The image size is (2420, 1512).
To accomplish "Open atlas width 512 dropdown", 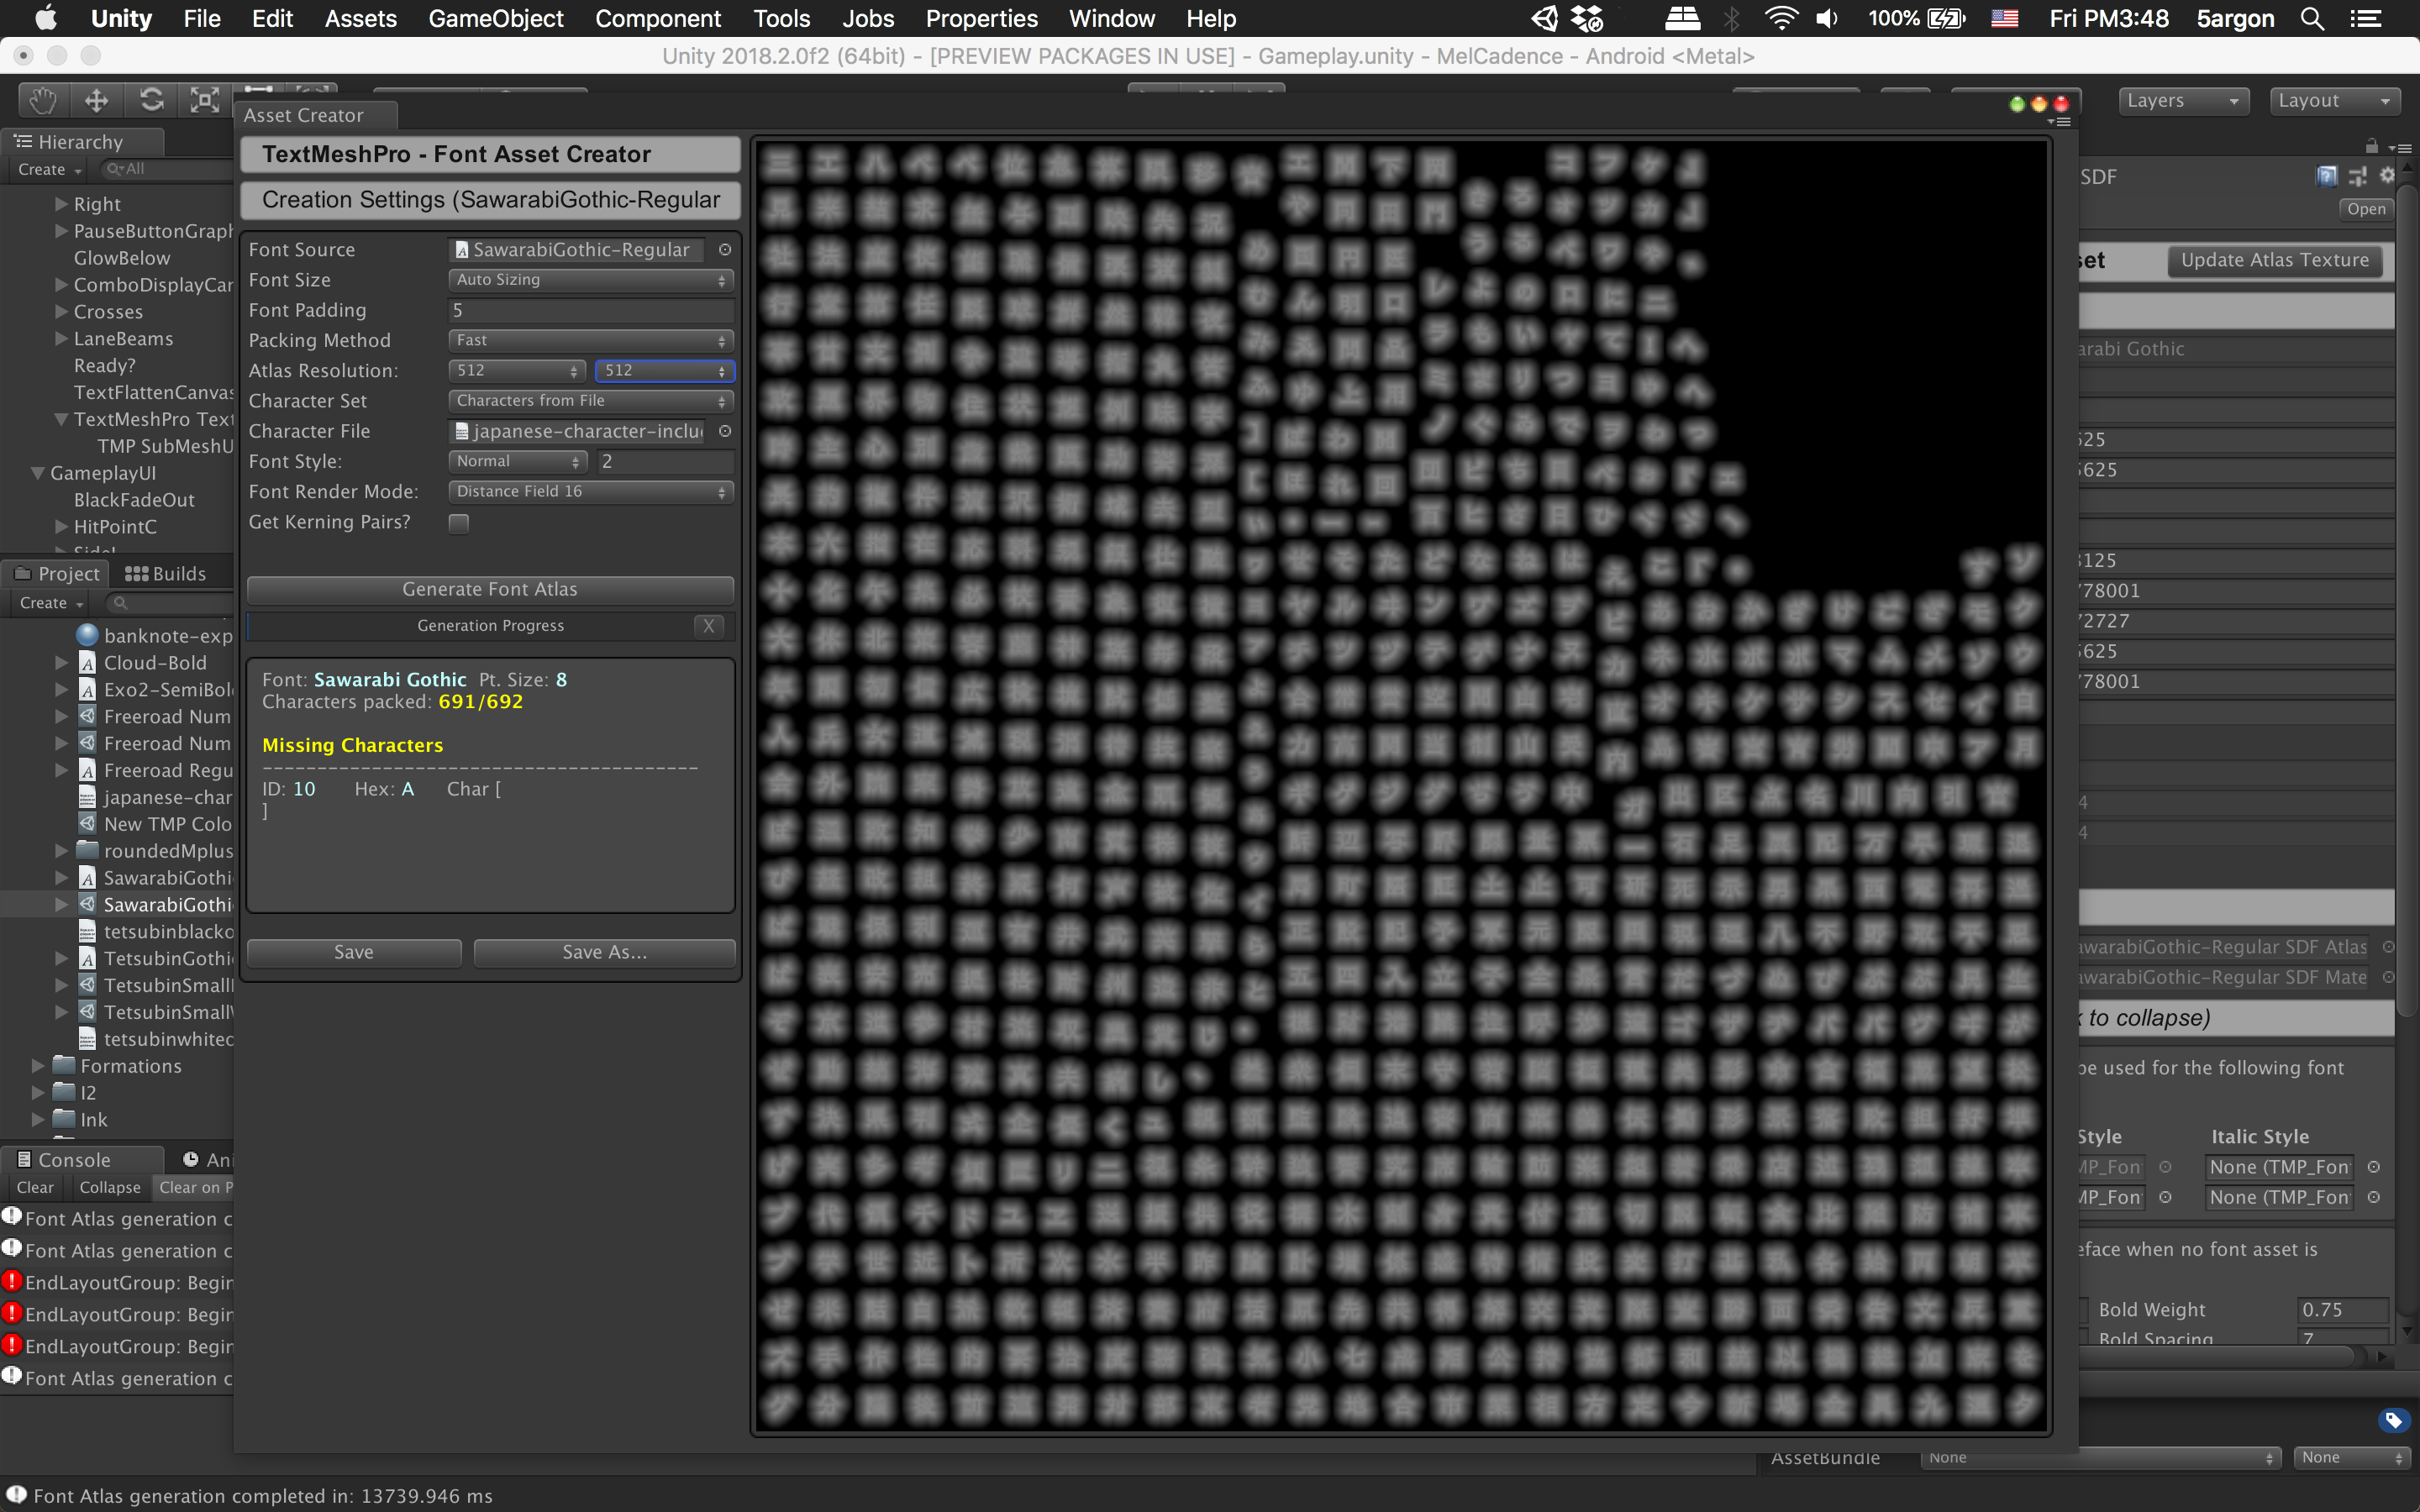I will (x=517, y=371).
